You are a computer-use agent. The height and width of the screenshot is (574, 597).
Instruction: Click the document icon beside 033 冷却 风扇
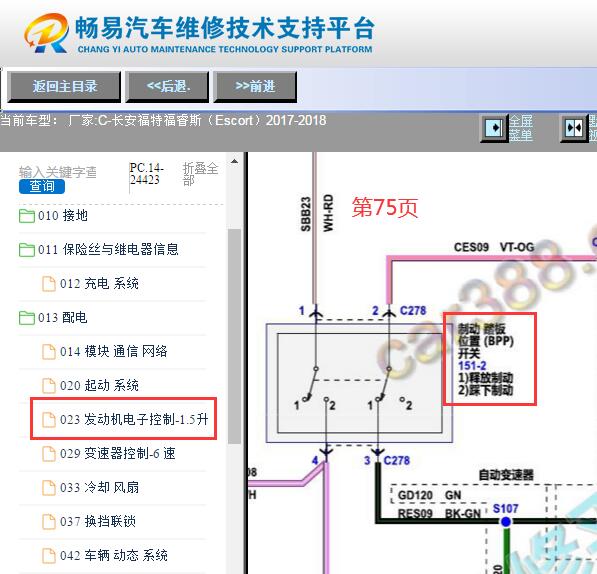pos(48,487)
